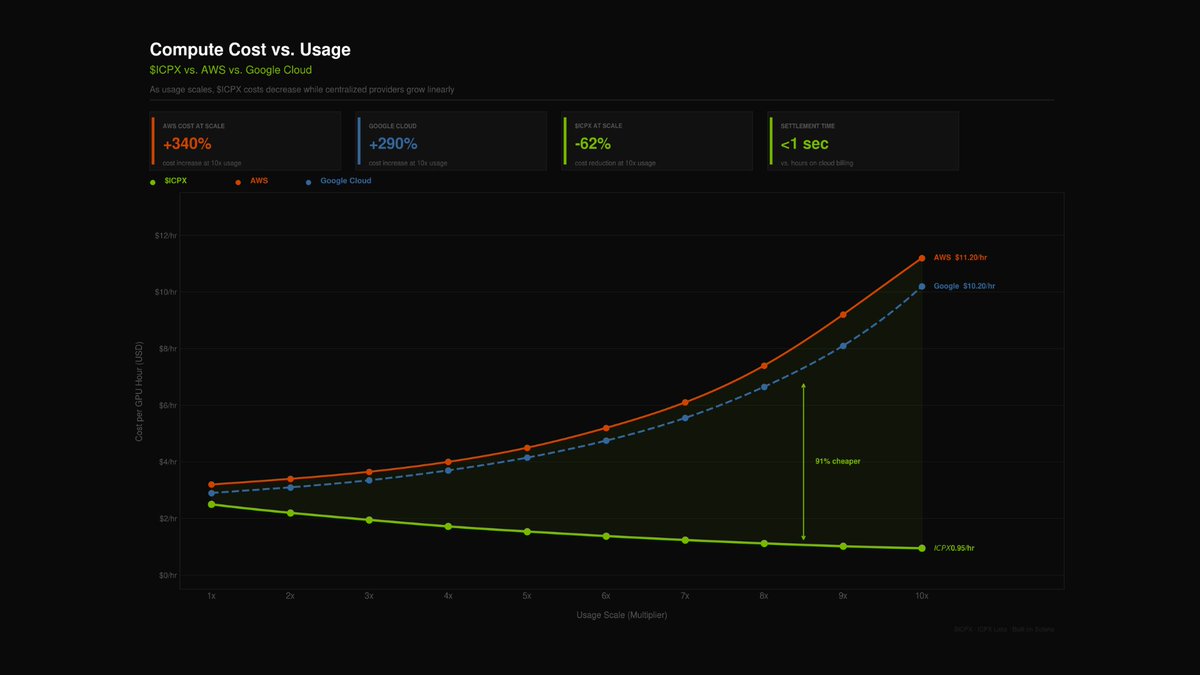Image resolution: width=1200 pixels, height=675 pixels.
Task: Click the $8/hr y-axis label
Action: point(168,349)
